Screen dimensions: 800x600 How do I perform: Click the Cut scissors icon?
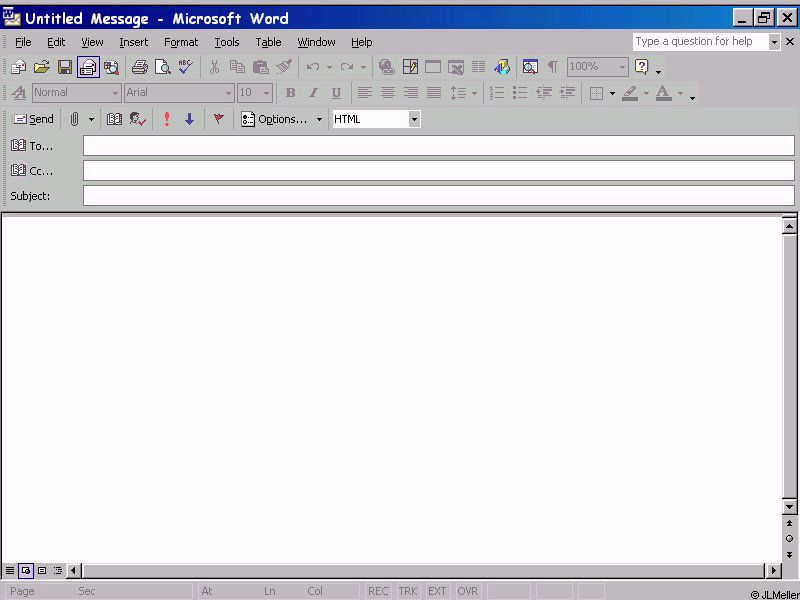(214, 67)
